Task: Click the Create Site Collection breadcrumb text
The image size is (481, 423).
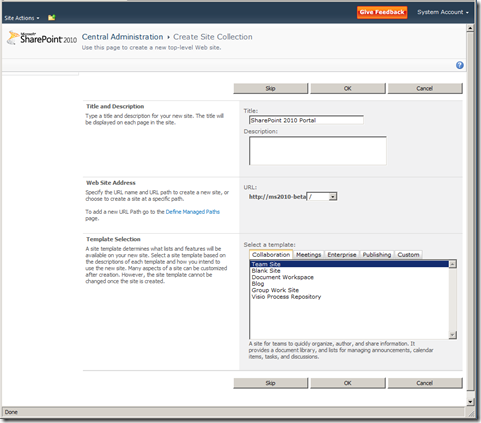Action: 213,37
